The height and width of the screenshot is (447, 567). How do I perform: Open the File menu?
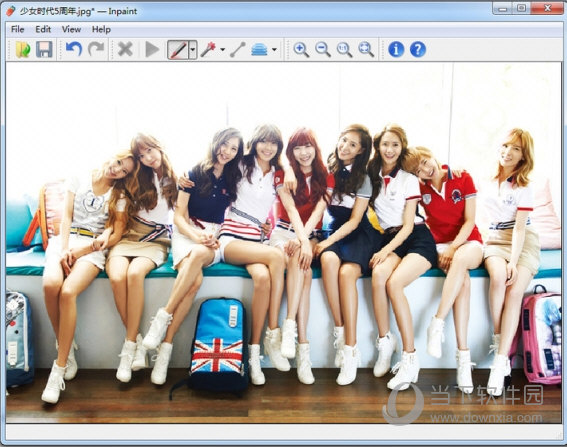coord(18,29)
